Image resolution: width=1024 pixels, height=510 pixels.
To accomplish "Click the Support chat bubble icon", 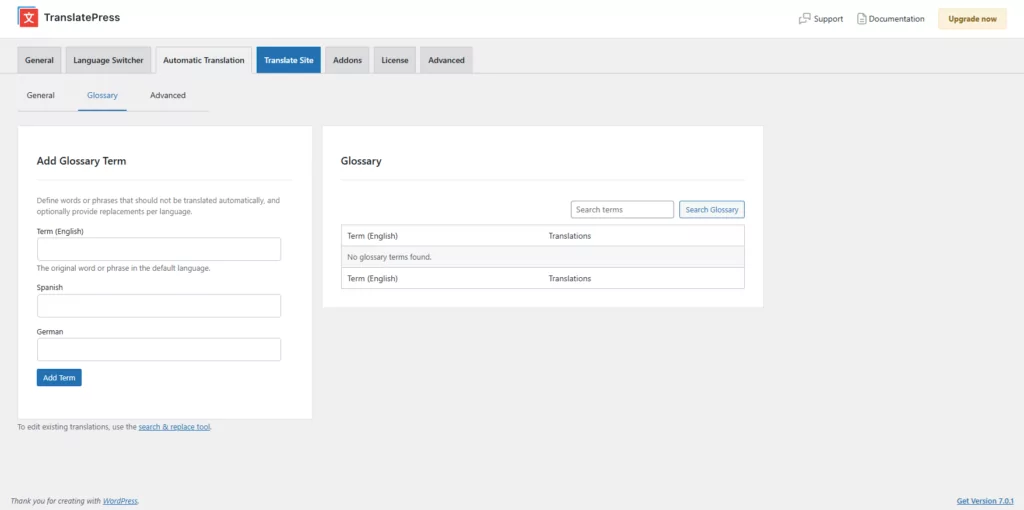I will 804,19.
